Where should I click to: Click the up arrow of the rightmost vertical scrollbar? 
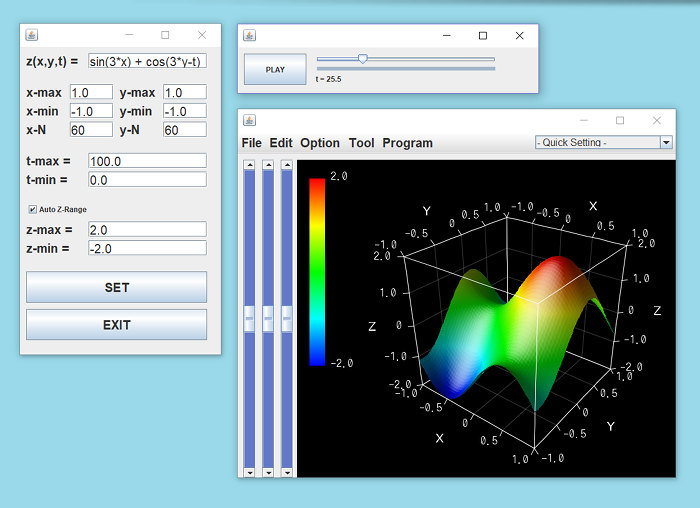tap(287, 164)
